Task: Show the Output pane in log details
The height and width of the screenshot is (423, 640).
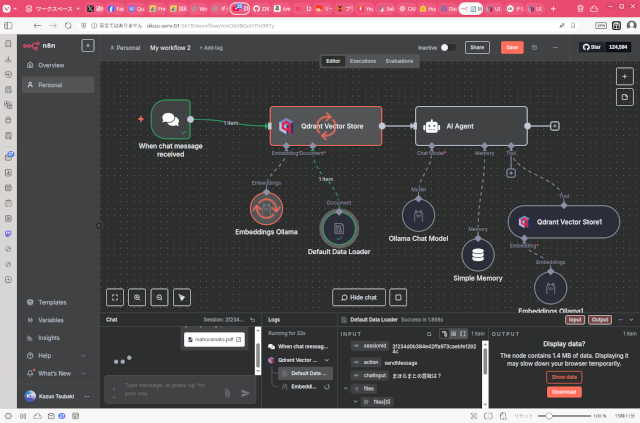Action: (600, 320)
